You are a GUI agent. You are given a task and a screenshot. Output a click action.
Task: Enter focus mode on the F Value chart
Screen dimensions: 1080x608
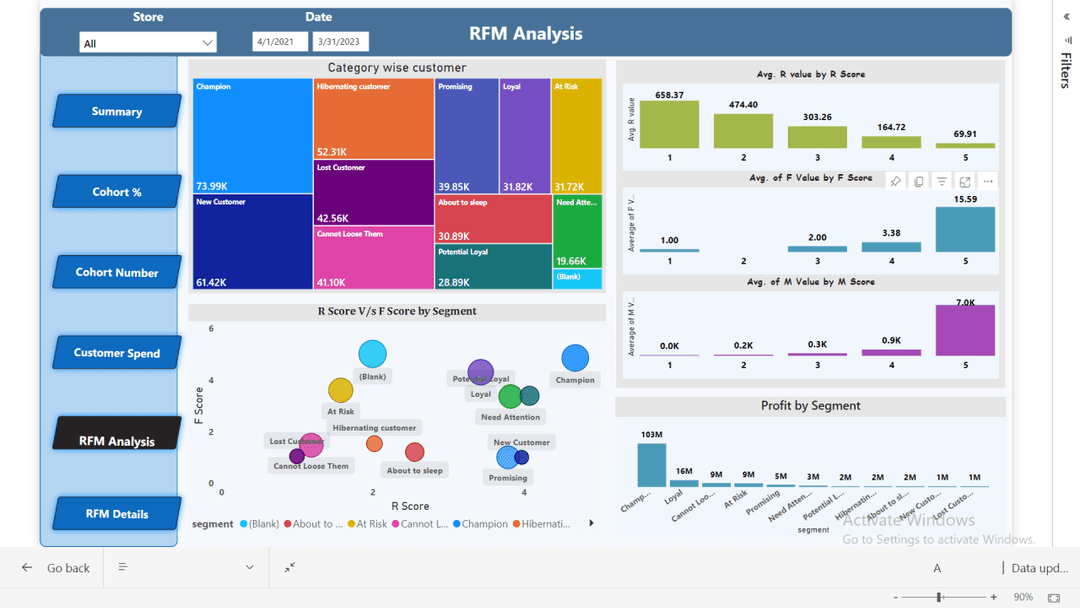click(x=964, y=181)
